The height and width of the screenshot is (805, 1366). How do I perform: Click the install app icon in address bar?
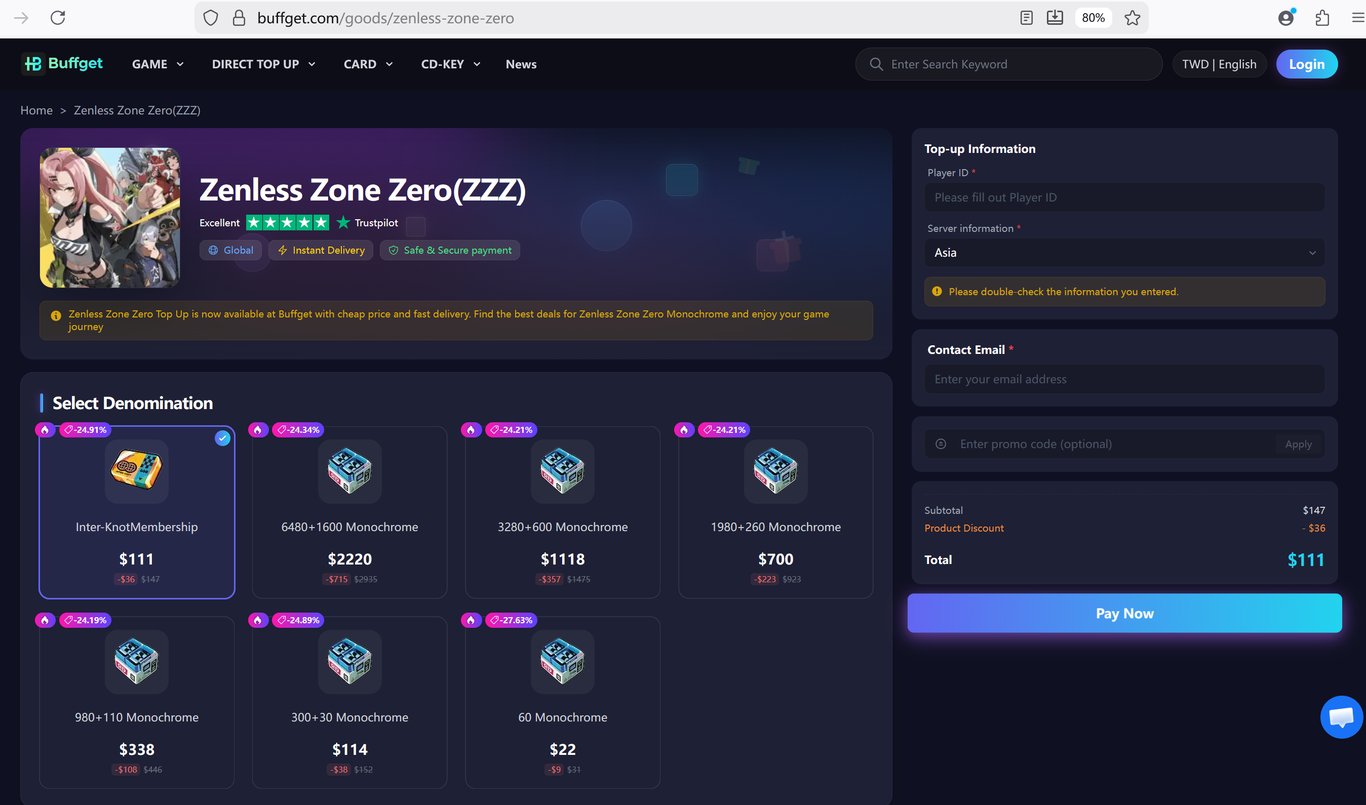[x=1055, y=18]
